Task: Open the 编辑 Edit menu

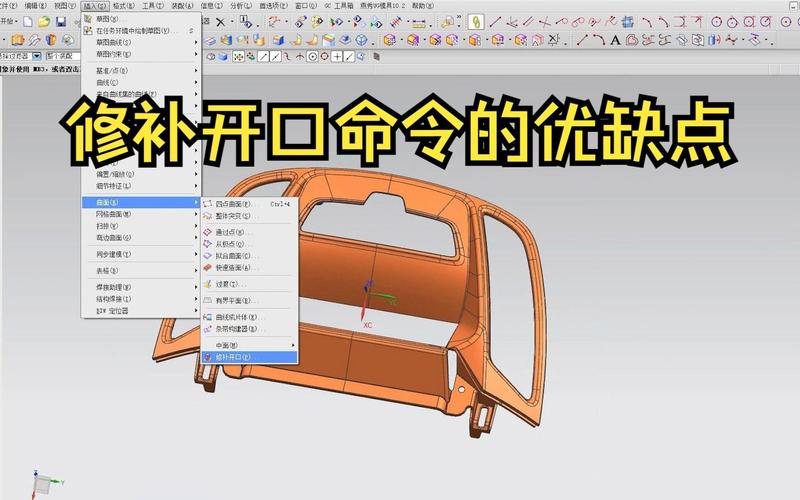Action: tap(35, 6)
